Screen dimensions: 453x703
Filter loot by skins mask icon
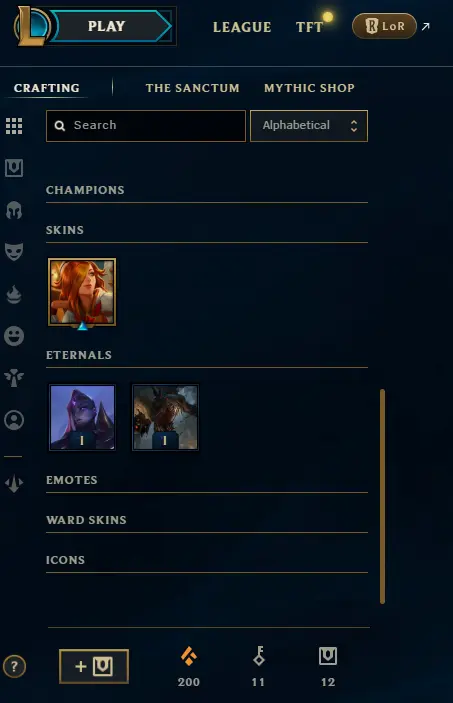(x=14, y=252)
